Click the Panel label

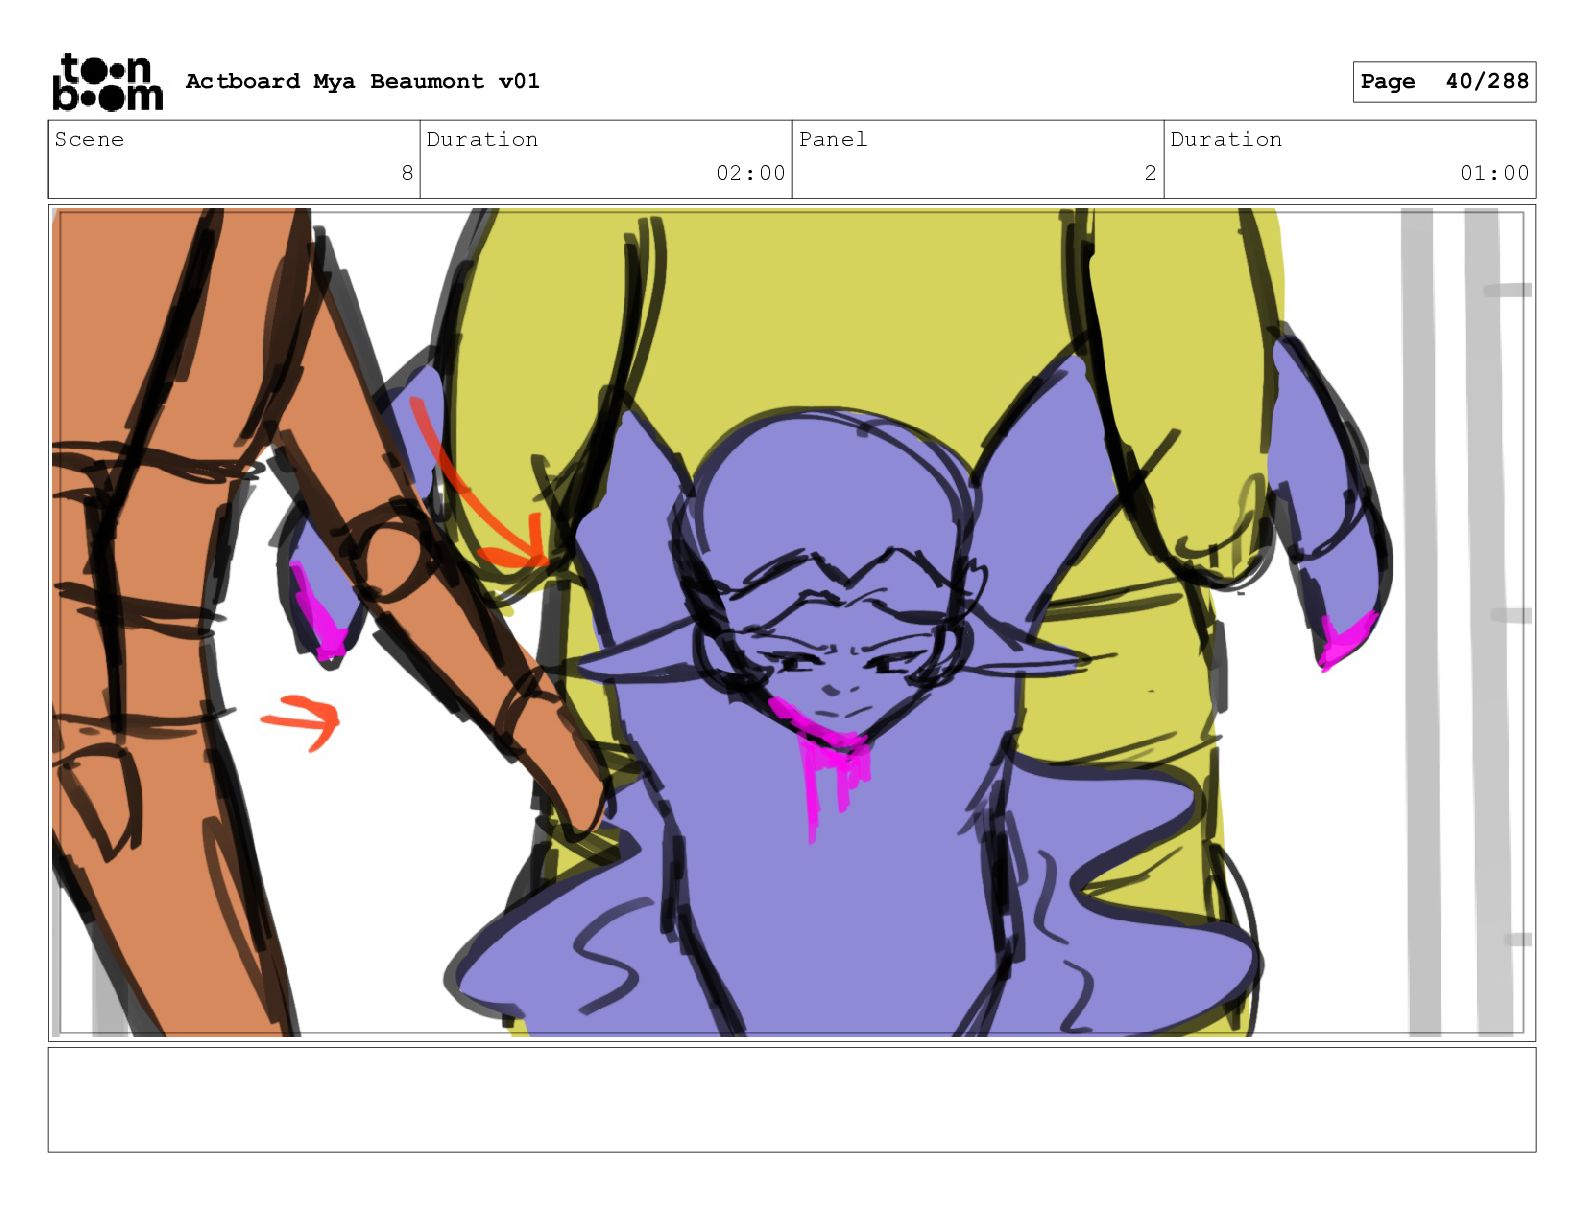pos(833,139)
